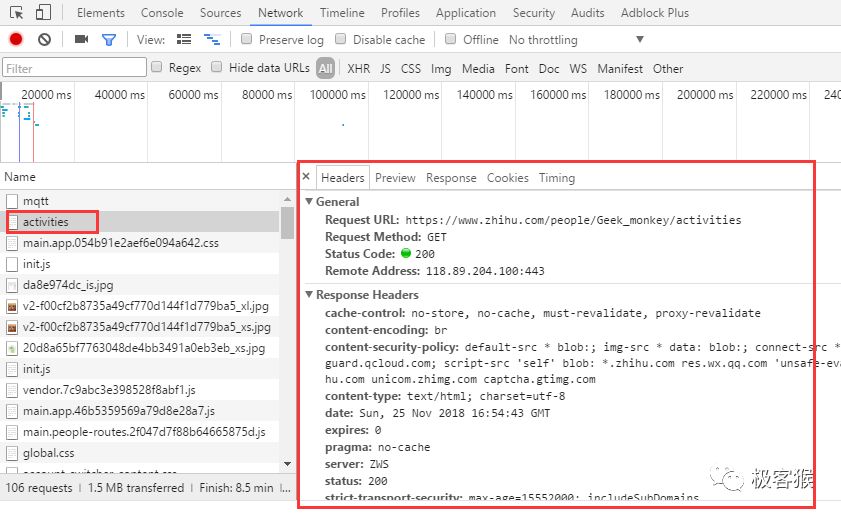Image resolution: width=841 pixels, height=516 pixels.
Task: Select the main.app.054b91e2aef6e094a642.css request
Action: [x=139, y=243]
